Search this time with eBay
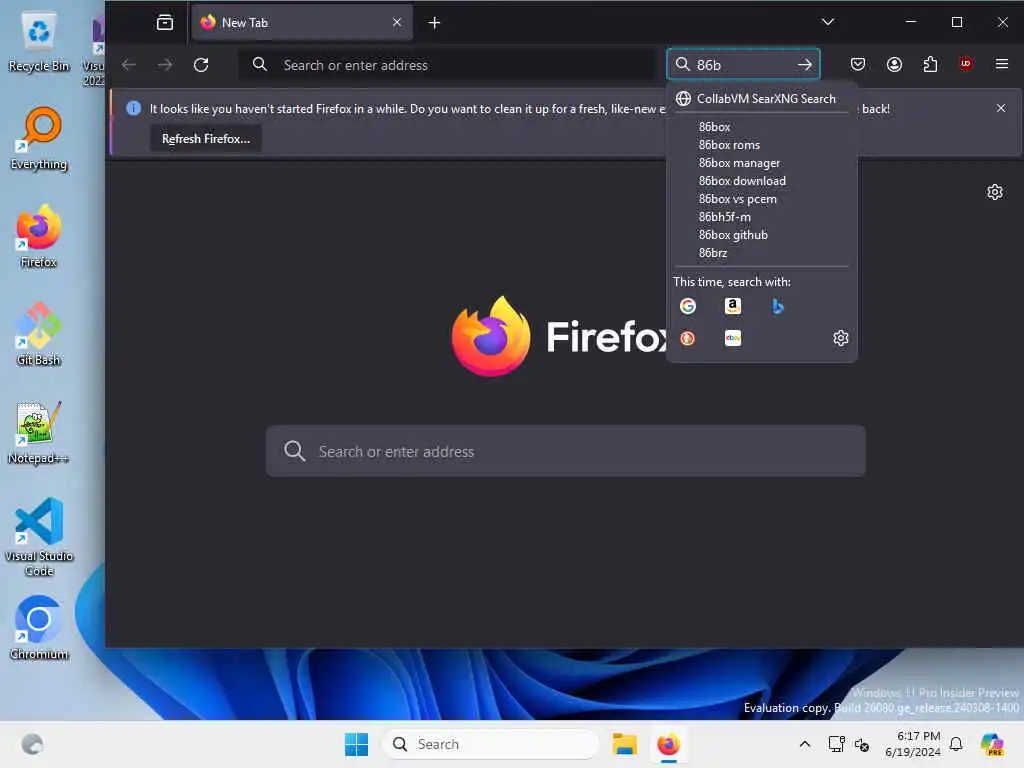 [x=733, y=338]
